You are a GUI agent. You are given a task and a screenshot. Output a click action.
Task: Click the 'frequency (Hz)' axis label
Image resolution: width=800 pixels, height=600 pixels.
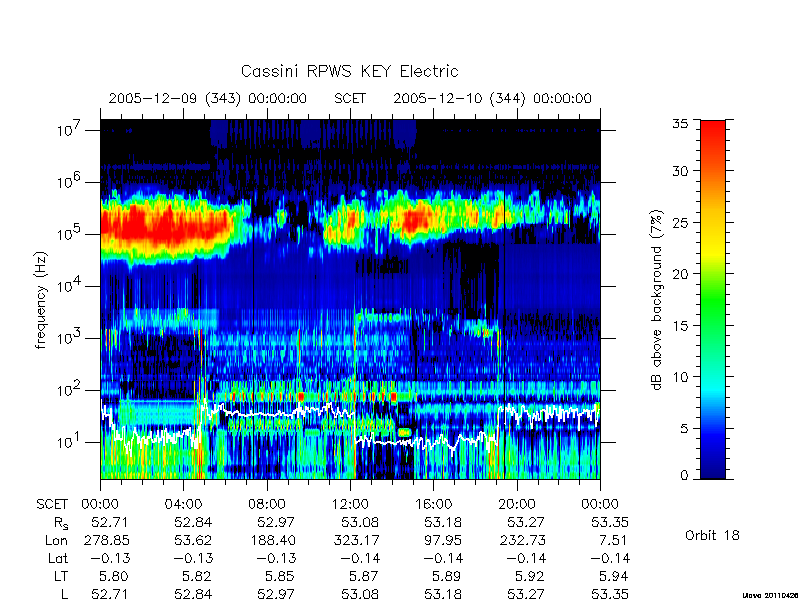pos(41,300)
